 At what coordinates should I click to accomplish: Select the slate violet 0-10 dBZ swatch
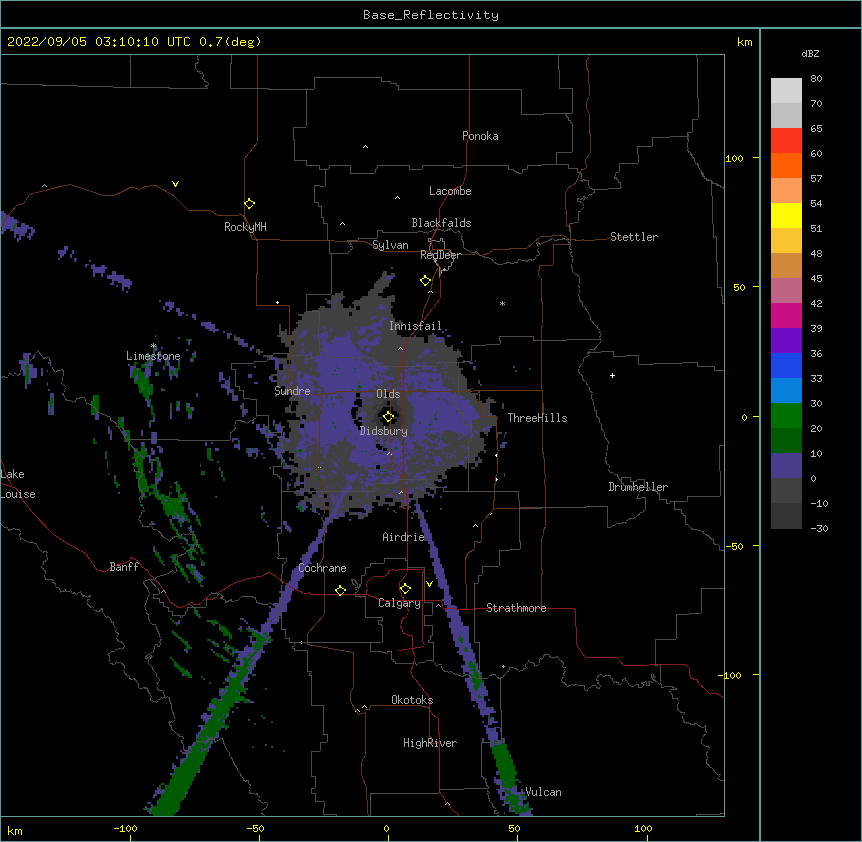[x=786, y=466]
